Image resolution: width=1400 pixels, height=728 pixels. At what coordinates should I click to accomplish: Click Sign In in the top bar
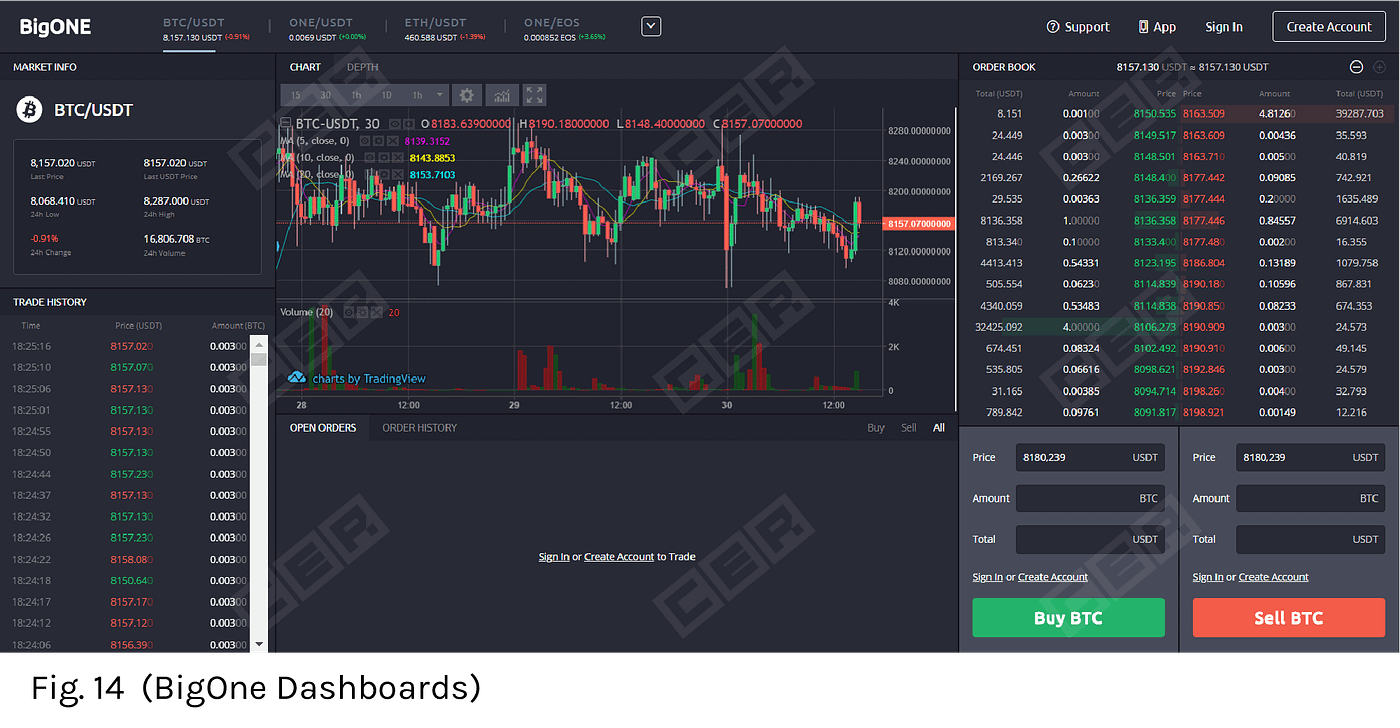(1224, 27)
